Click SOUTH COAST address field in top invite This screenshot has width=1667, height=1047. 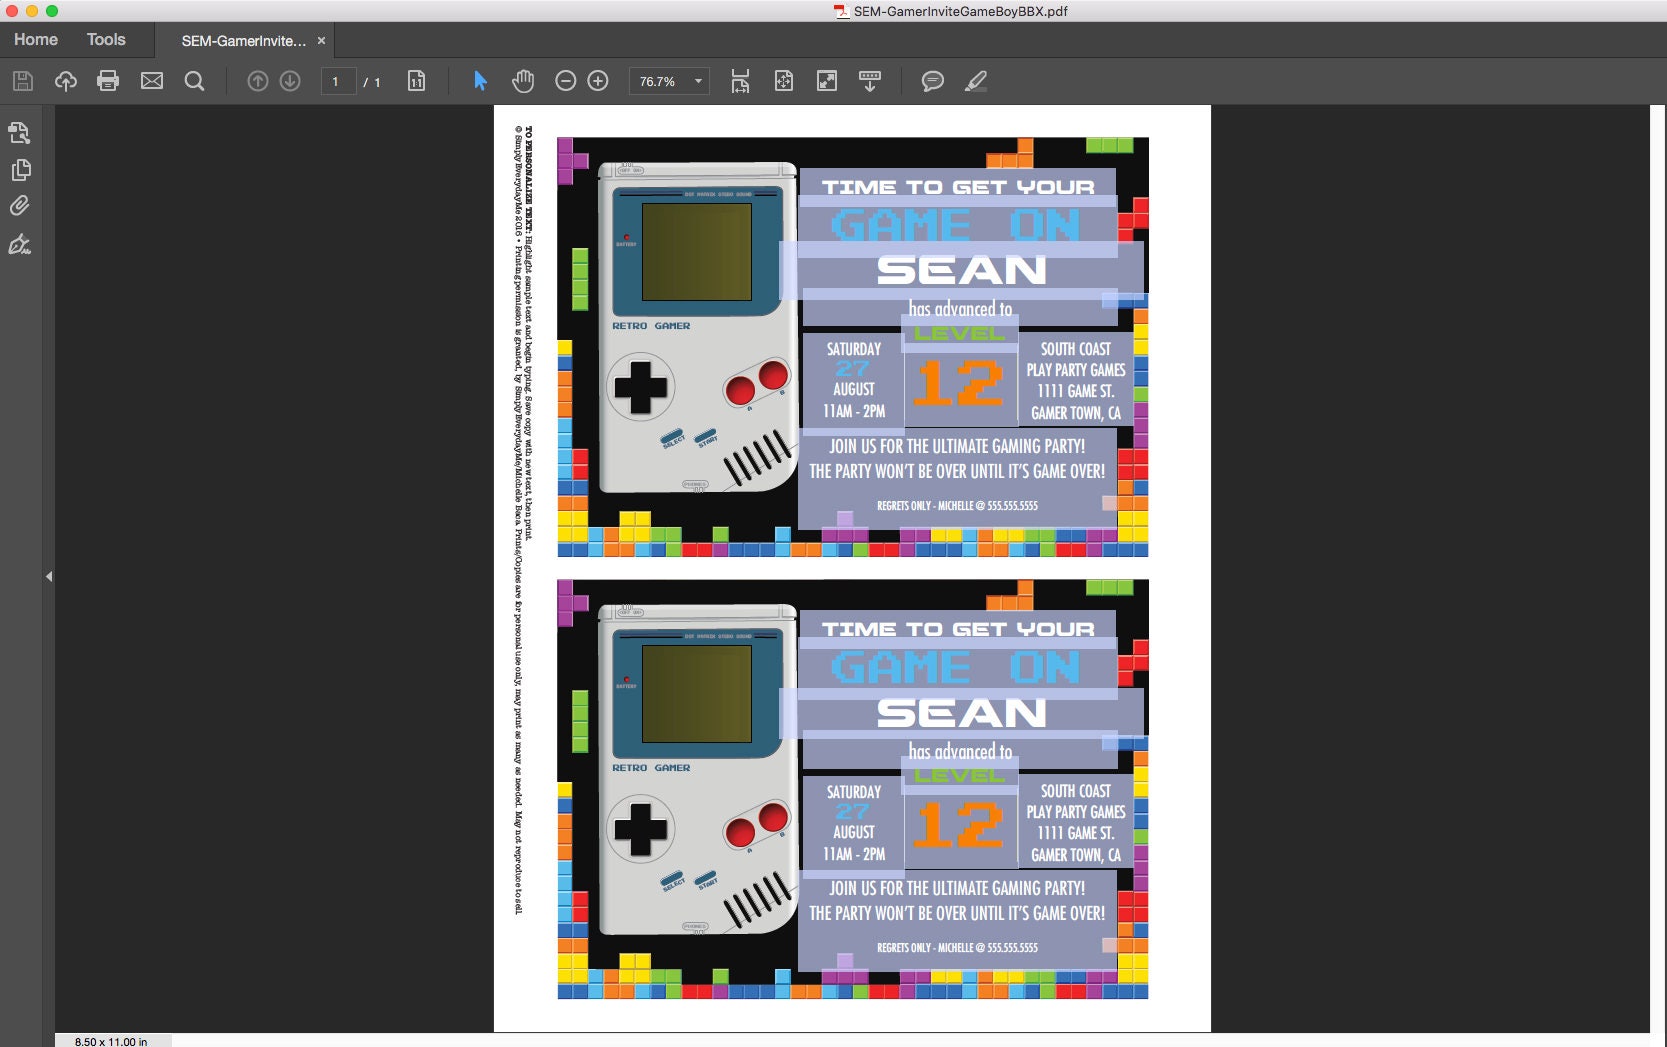click(1076, 381)
